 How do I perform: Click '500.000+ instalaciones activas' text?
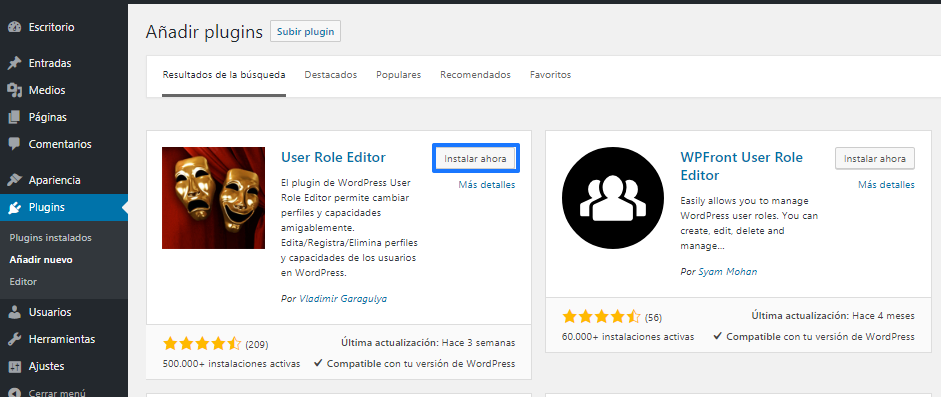232,363
